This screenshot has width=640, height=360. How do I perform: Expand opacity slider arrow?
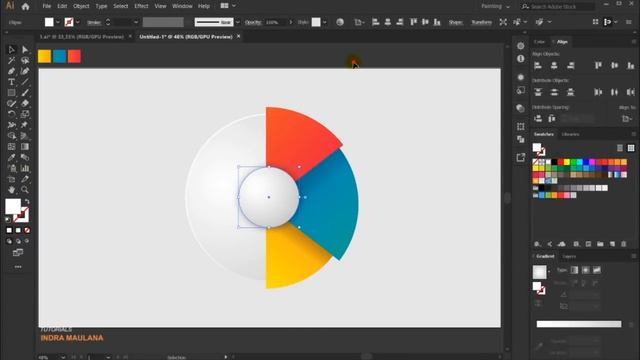[x=291, y=22]
